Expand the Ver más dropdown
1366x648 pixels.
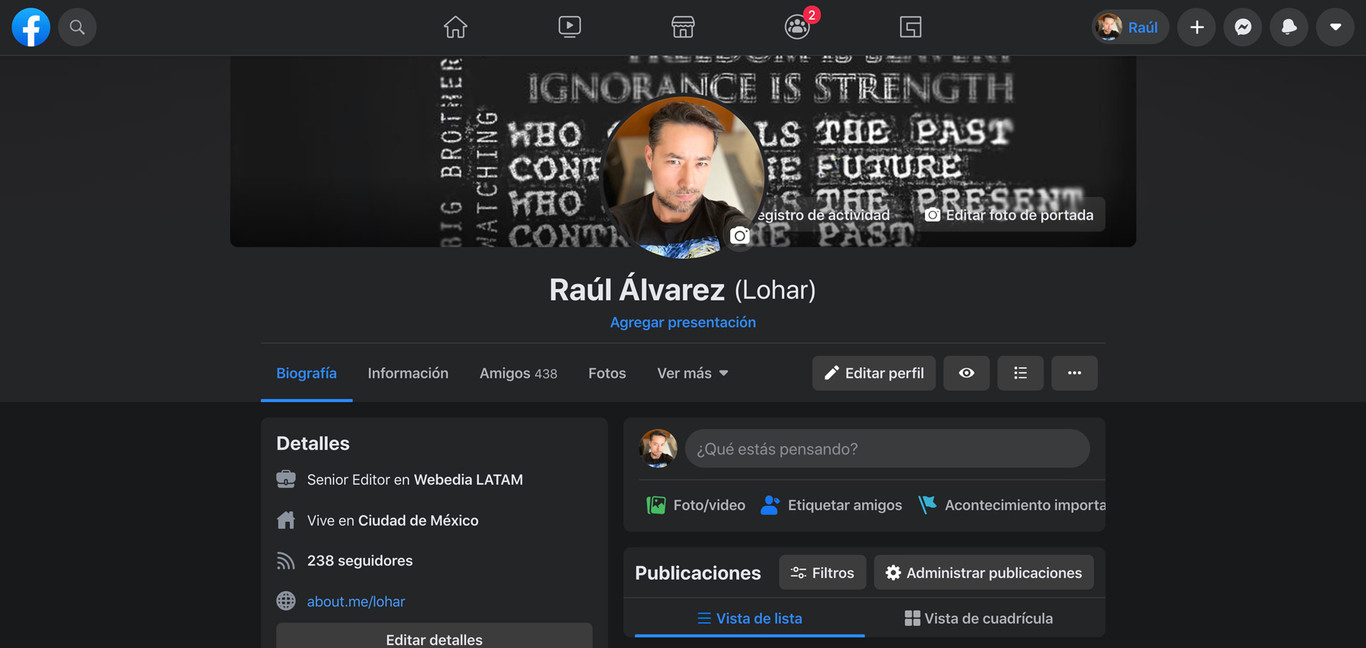click(693, 373)
